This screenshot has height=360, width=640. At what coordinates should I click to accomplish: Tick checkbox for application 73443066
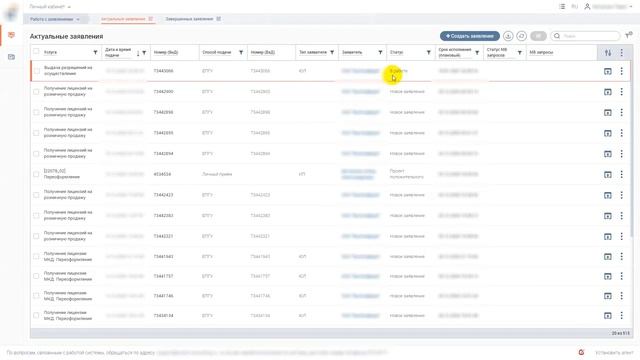tap(37, 71)
